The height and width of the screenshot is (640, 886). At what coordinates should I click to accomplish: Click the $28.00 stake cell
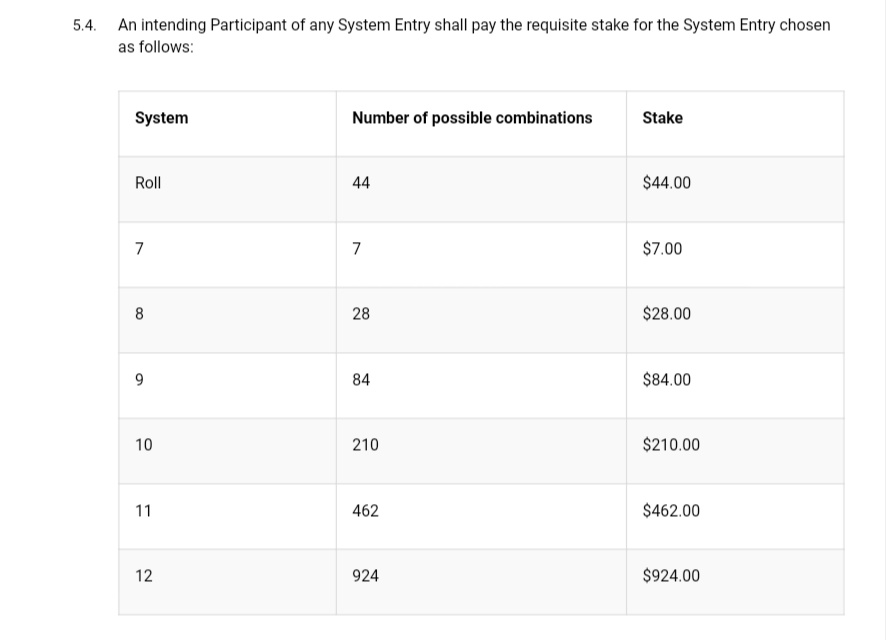coord(735,320)
